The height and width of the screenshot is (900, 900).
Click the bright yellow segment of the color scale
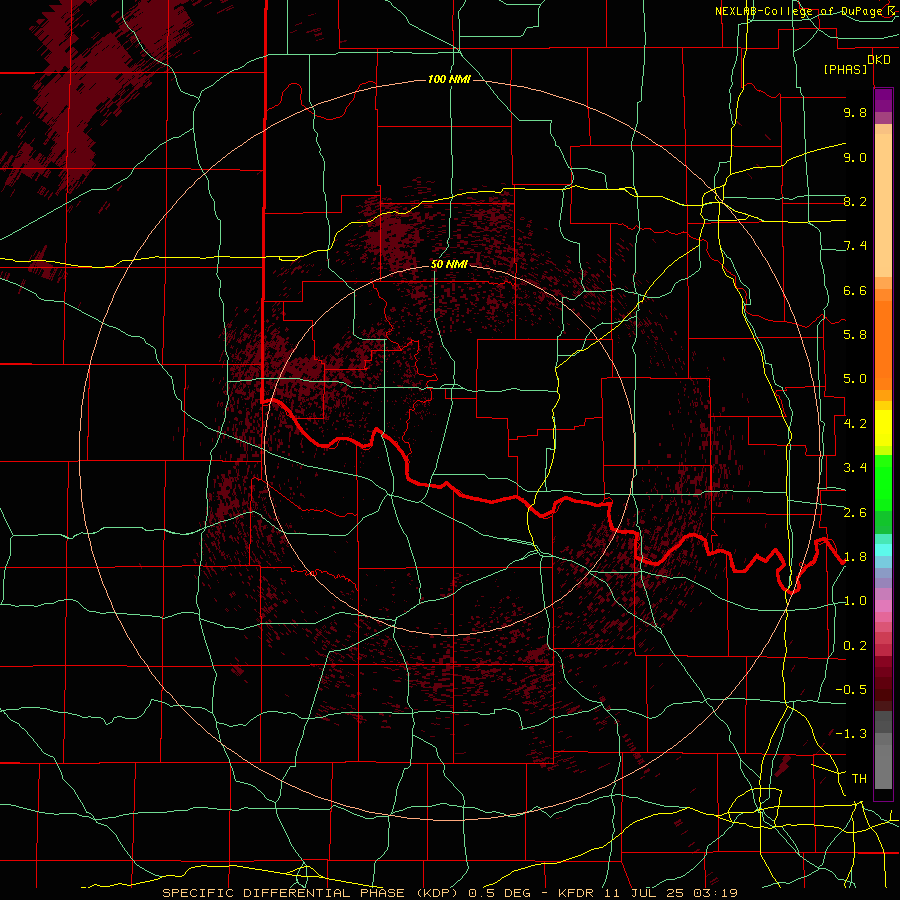(x=883, y=428)
